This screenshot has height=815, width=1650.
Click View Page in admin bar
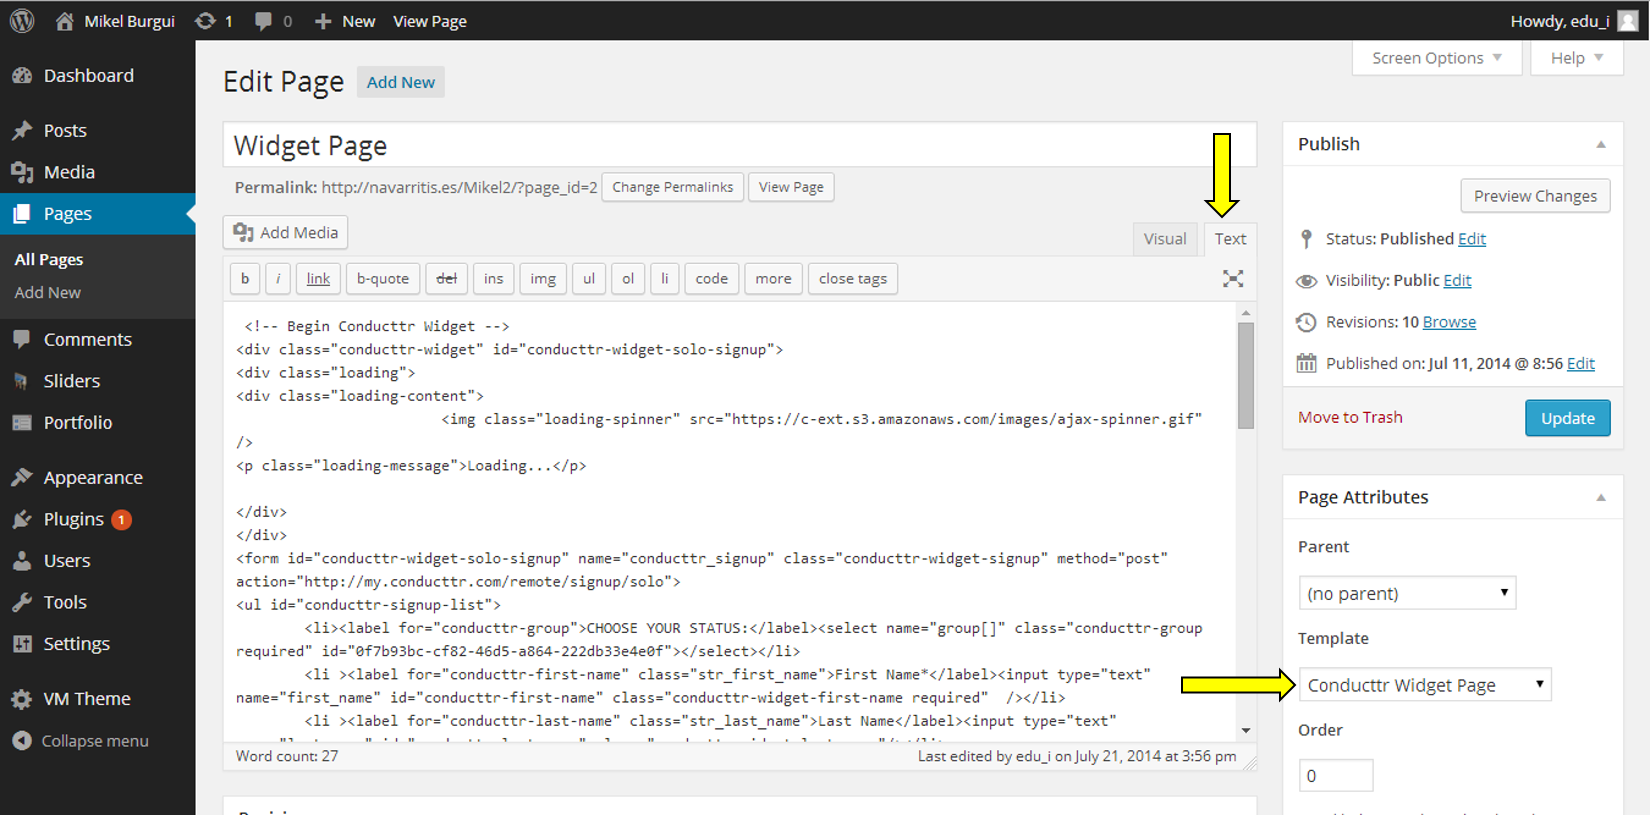point(430,21)
